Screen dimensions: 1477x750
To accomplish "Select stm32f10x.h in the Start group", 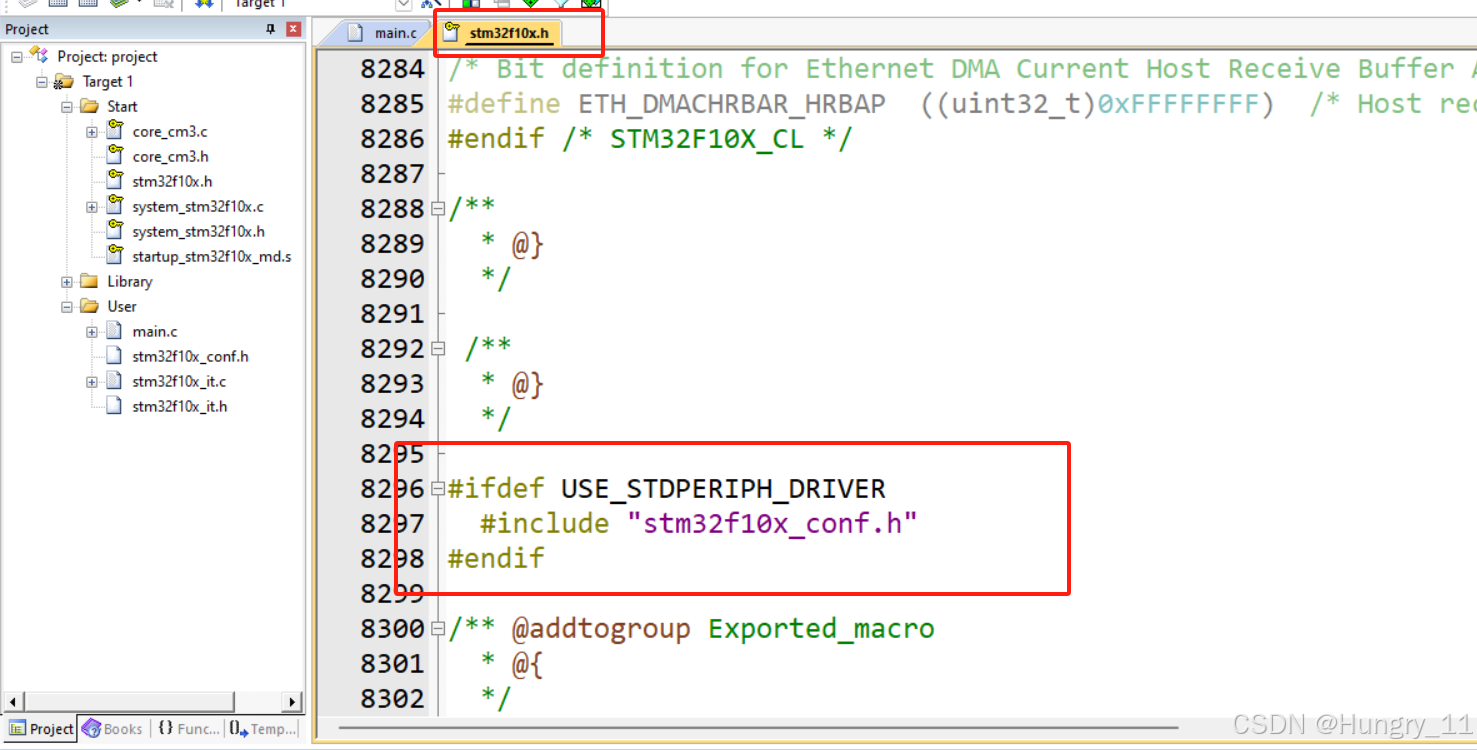I will pyautogui.click(x=172, y=181).
